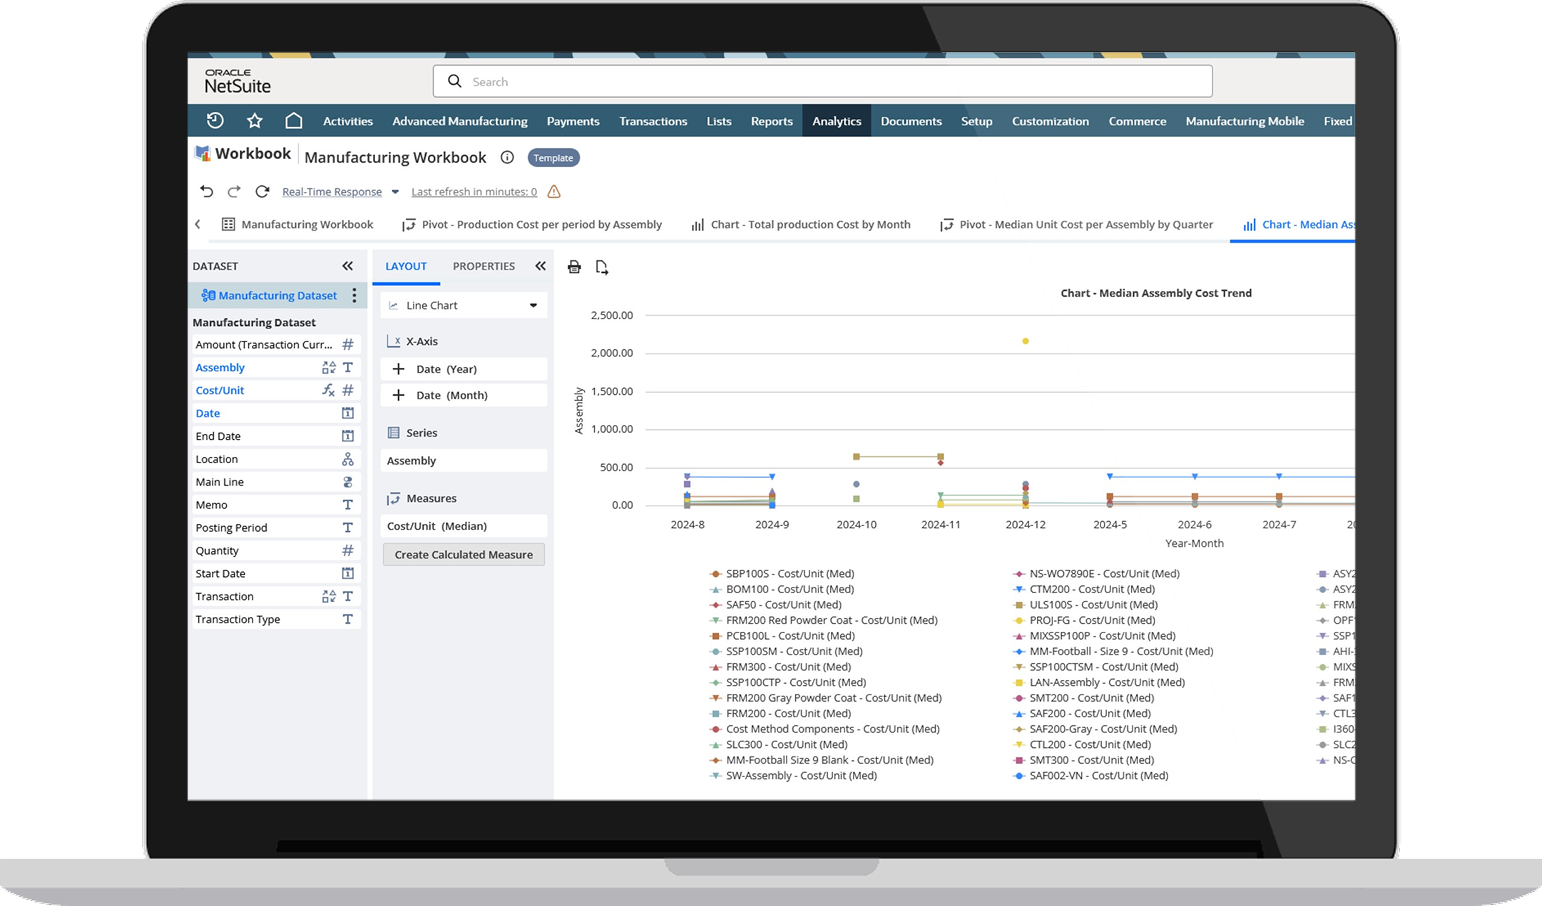The image size is (1543, 906).
Task: Click the undo arrow icon
Action: click(206, 191)
